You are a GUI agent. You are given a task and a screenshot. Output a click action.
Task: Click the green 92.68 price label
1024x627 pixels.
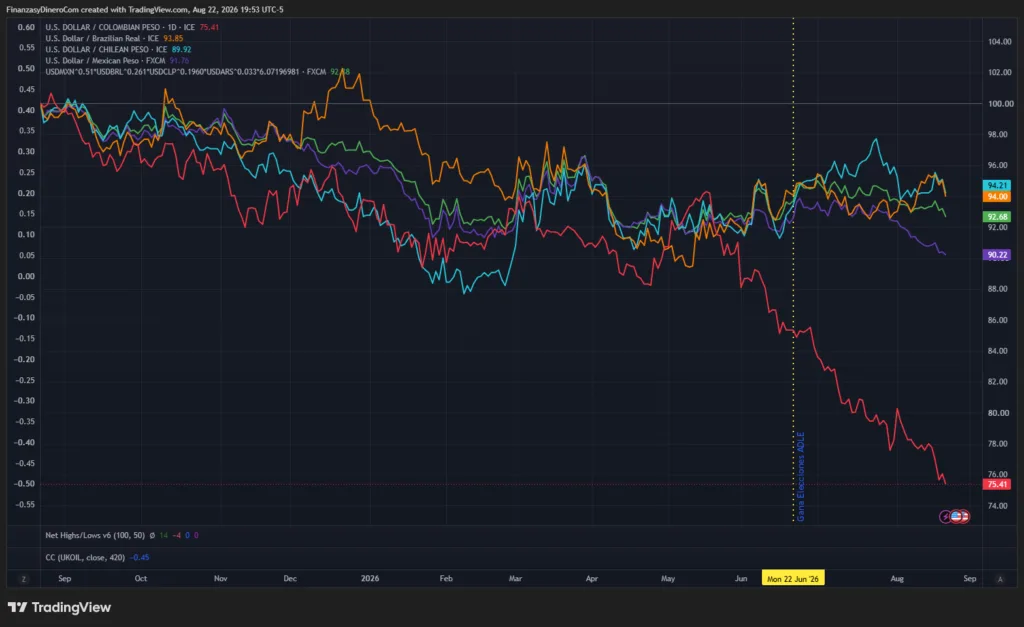point(997,217)
